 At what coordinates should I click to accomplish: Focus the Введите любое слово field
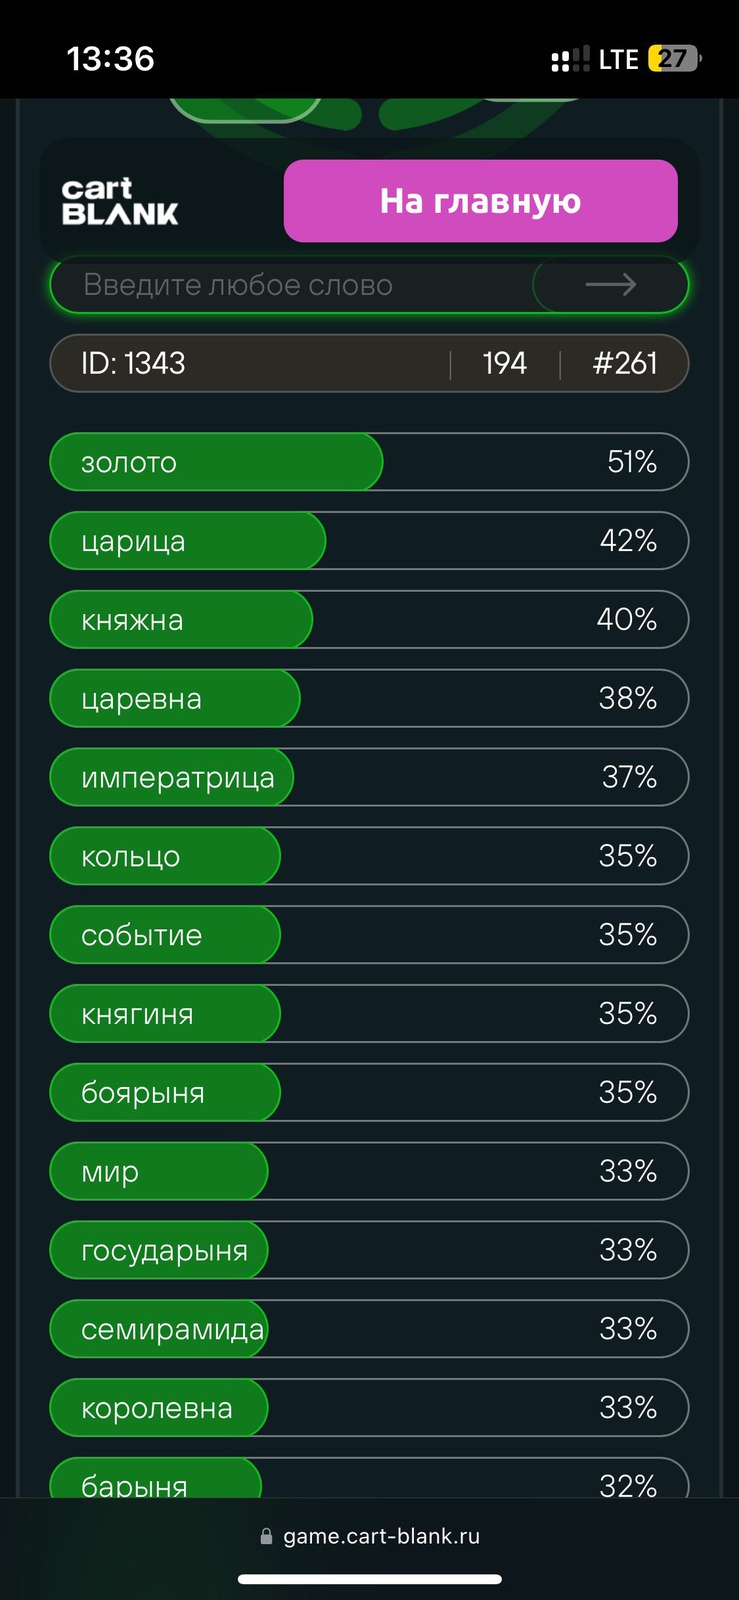tap(290, 285)
